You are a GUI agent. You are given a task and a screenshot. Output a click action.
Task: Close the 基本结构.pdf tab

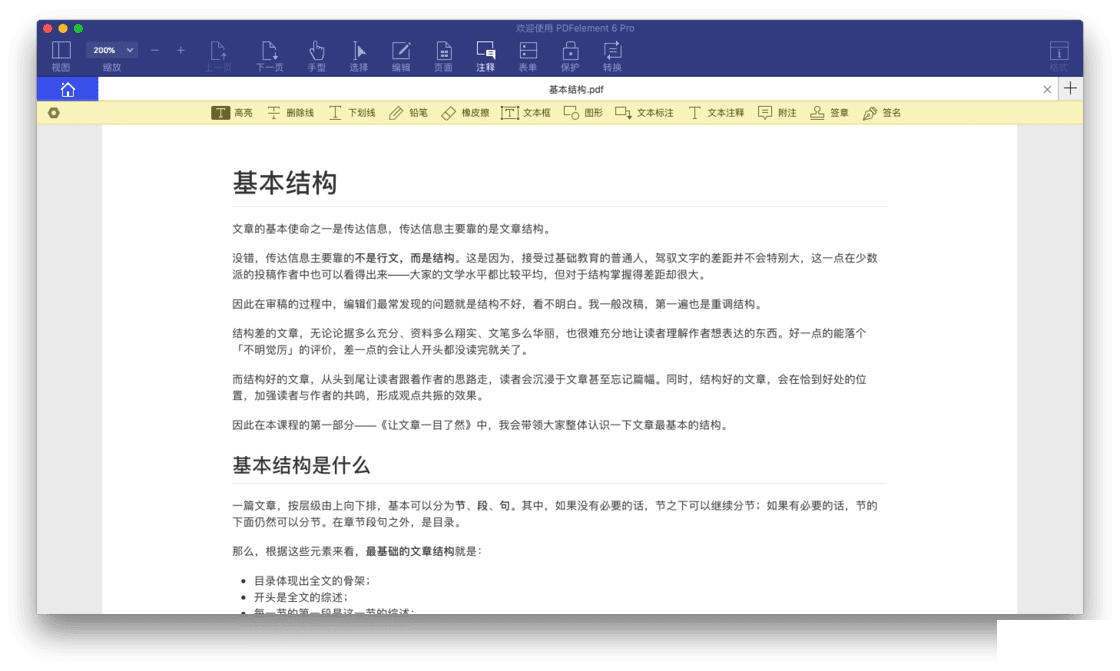pyautogui.click(x=1047, y=89)
